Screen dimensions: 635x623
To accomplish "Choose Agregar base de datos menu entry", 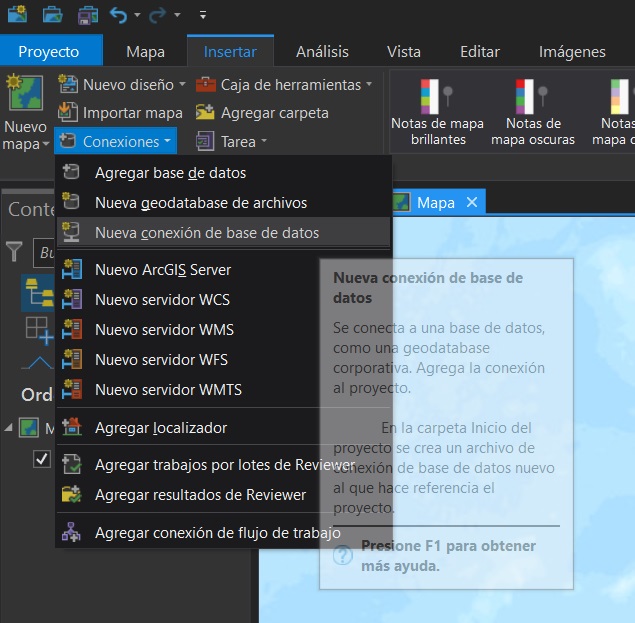I will (x=224, y=173).
